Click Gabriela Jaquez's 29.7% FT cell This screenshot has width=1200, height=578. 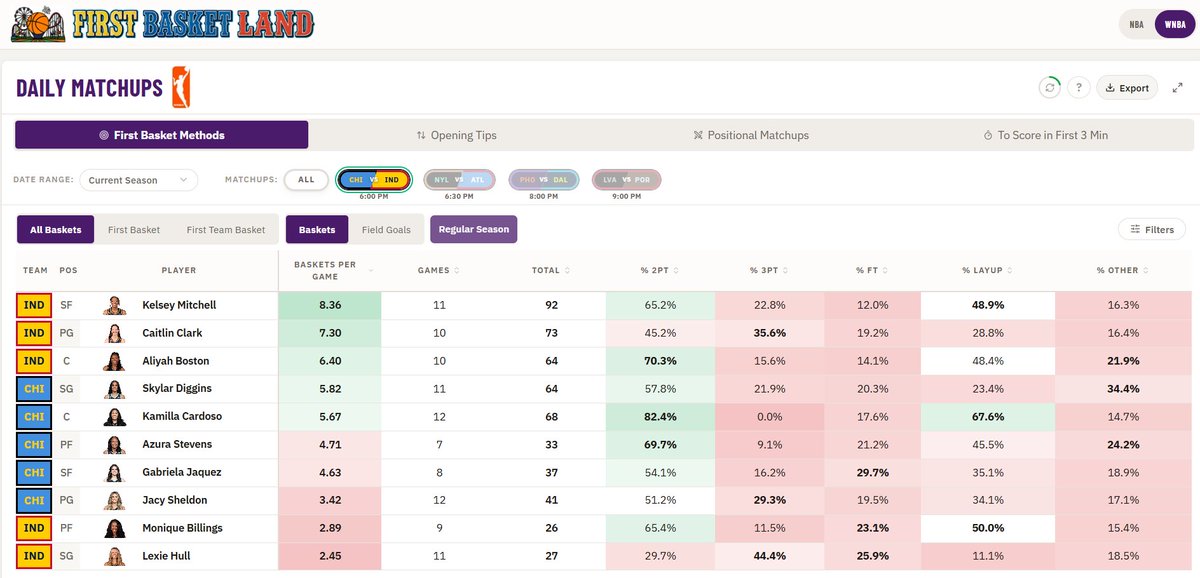point(872,472)
